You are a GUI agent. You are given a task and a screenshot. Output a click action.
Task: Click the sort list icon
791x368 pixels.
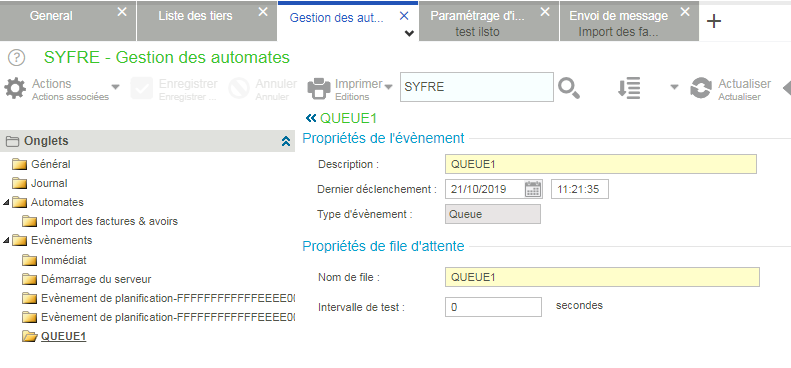[x=629, y=88]
